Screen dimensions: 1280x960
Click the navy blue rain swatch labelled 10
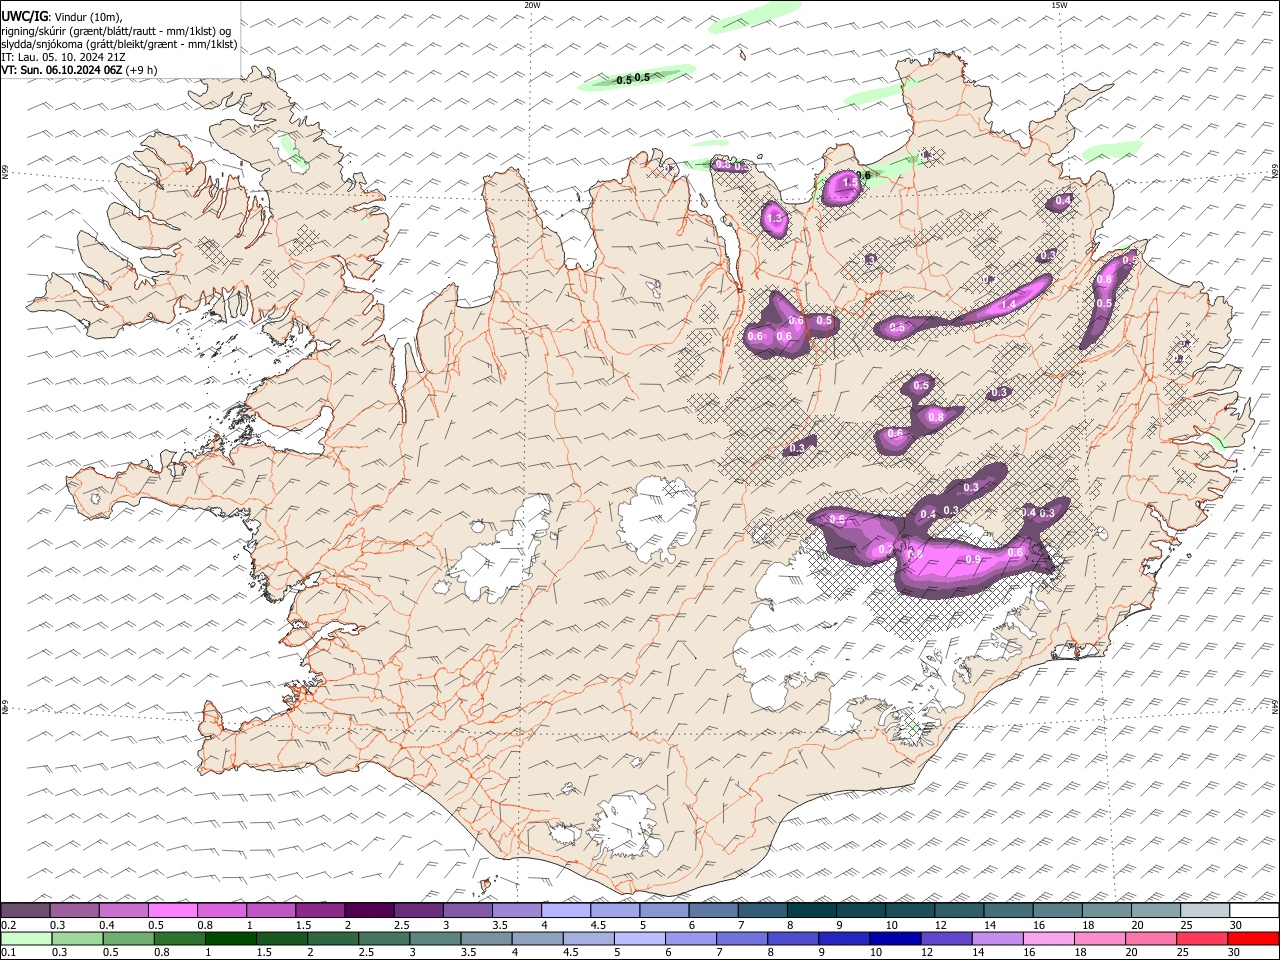click(x=895, y=938)
